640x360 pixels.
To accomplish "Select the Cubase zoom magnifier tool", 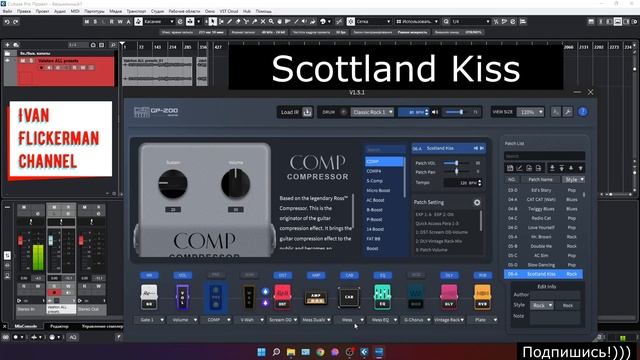I will click(x=271, y=22).
